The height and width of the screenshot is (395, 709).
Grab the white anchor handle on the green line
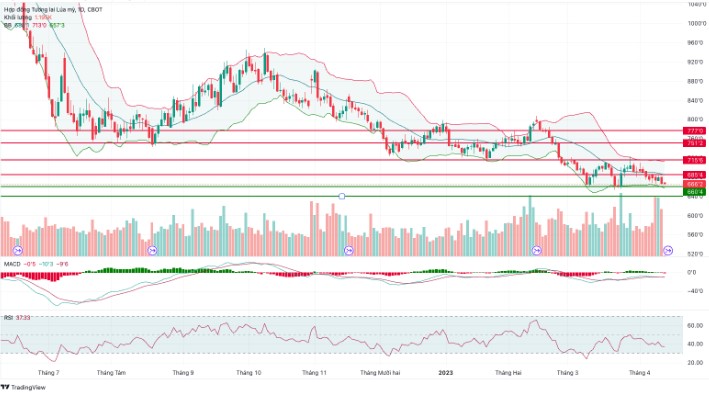(342, 196)
